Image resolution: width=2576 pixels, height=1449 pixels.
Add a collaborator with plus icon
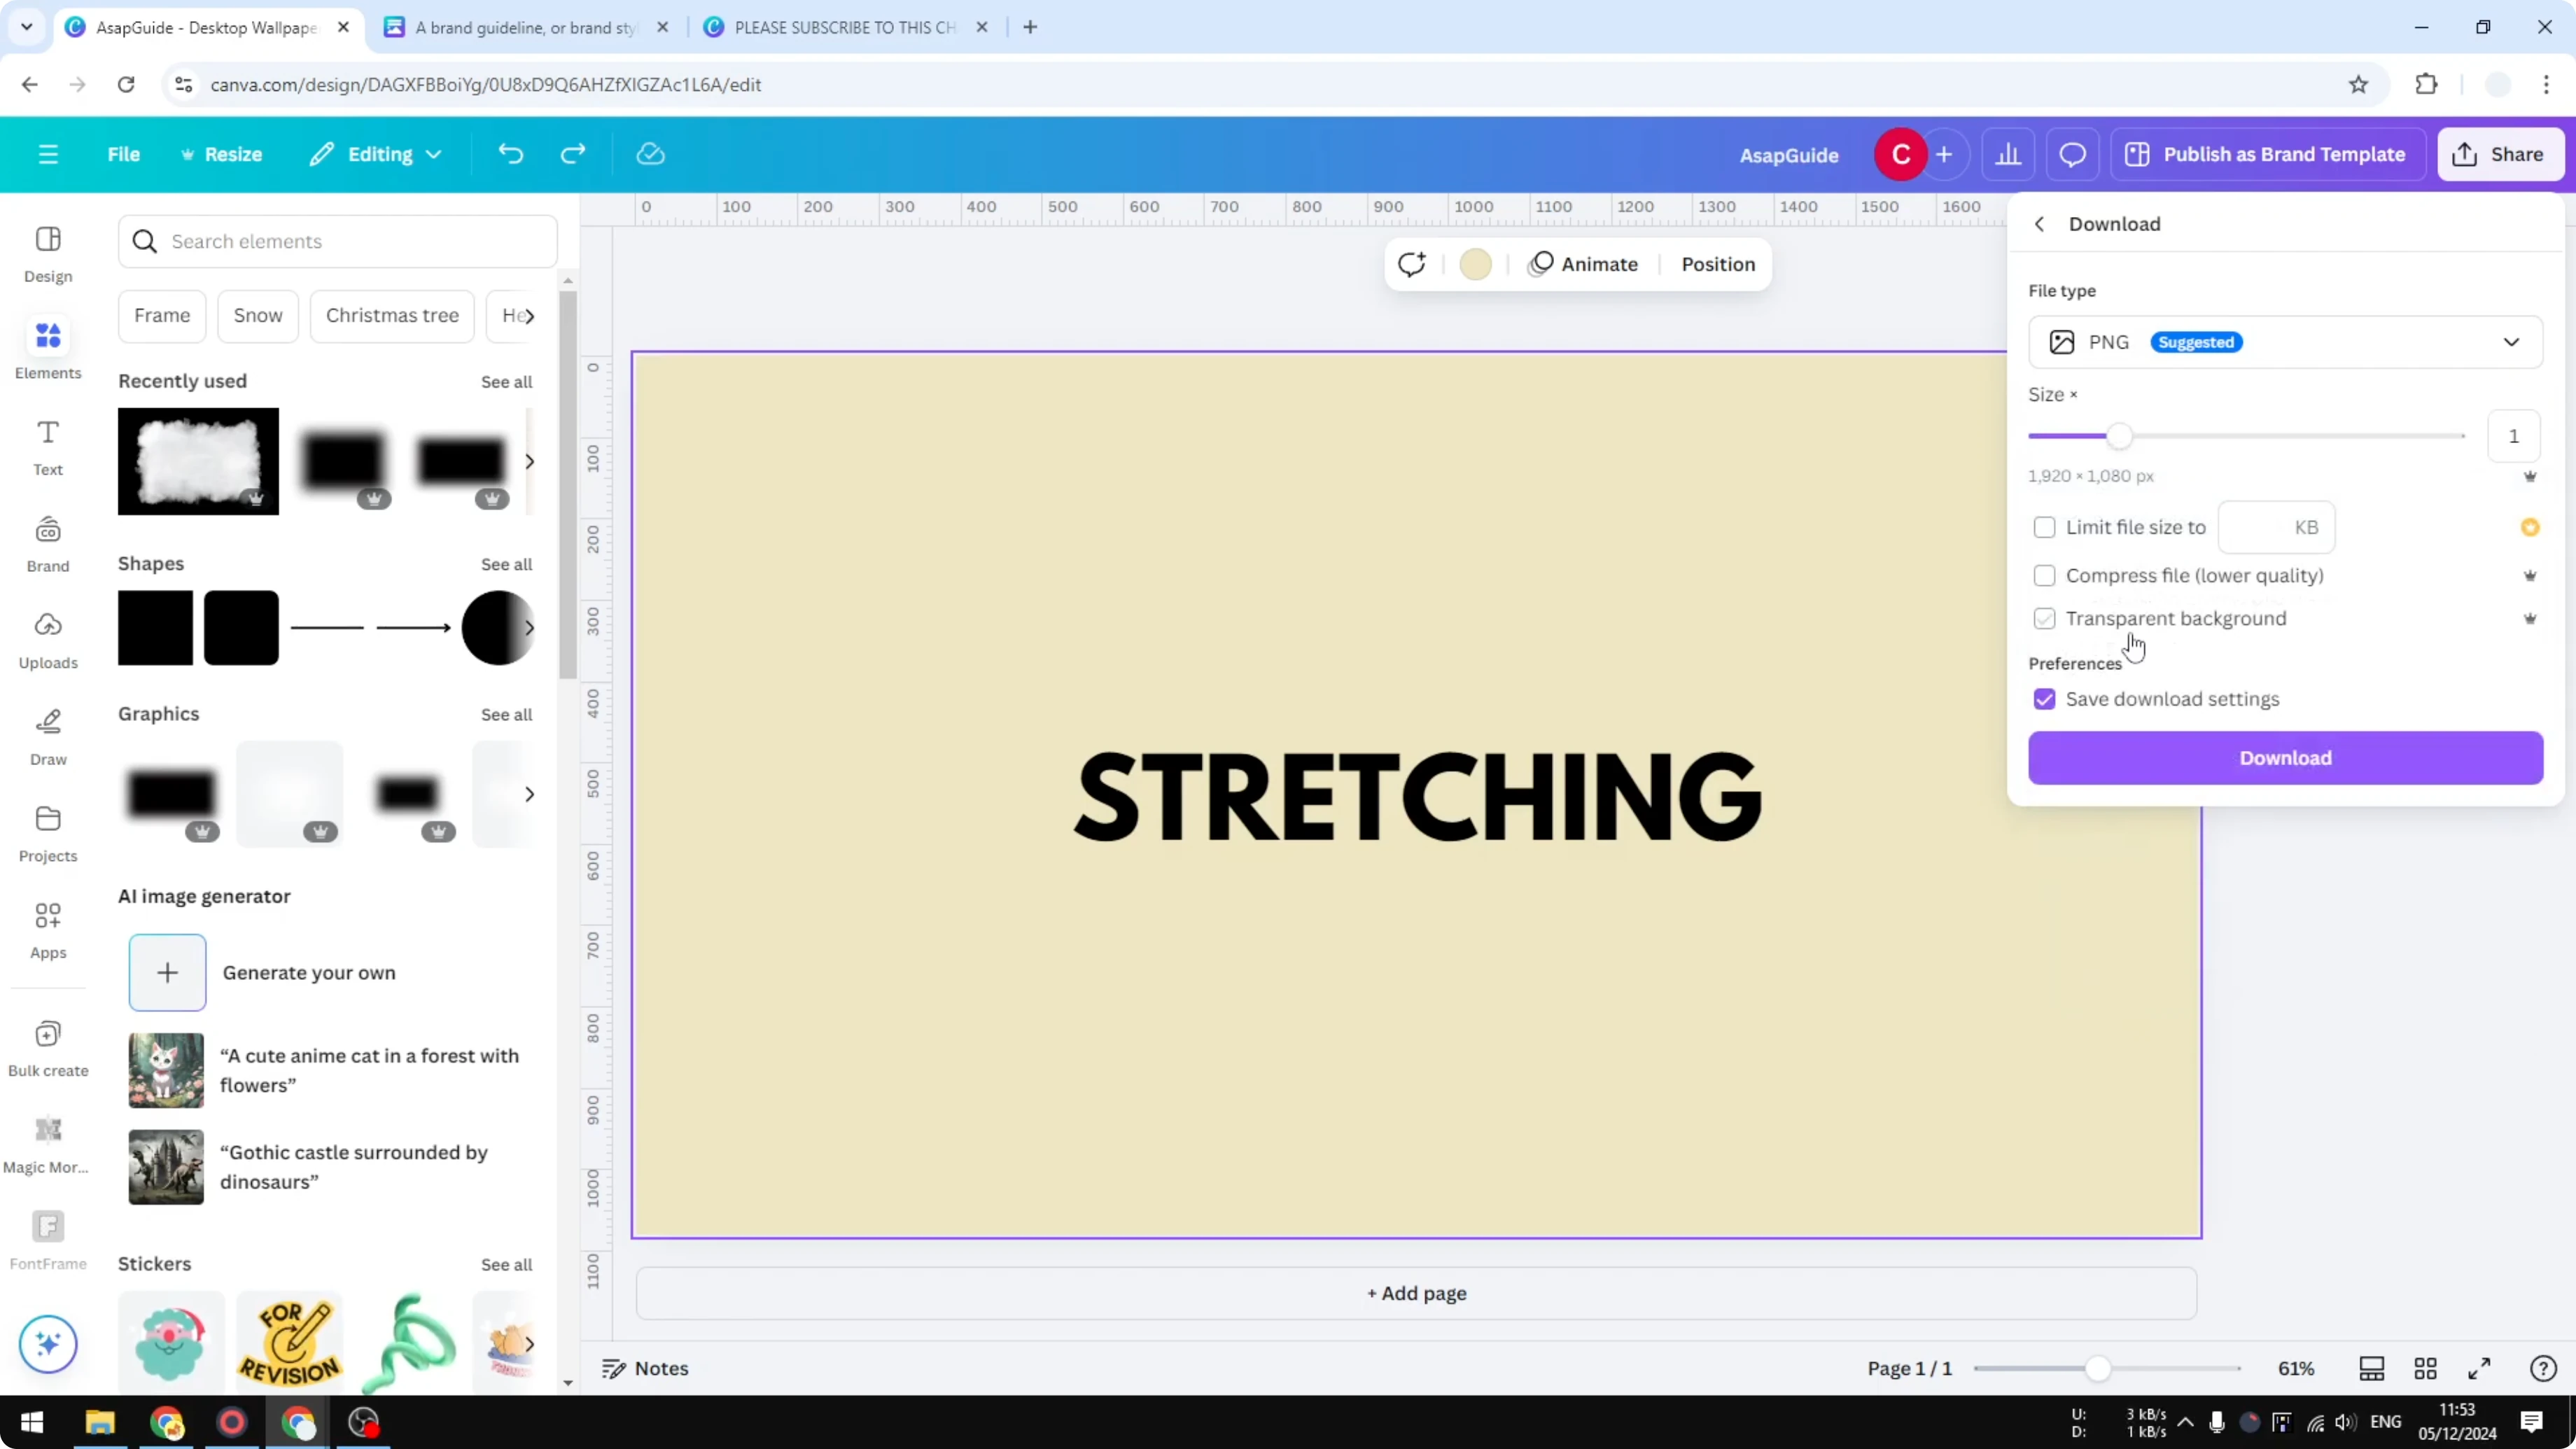point(1944,155)
